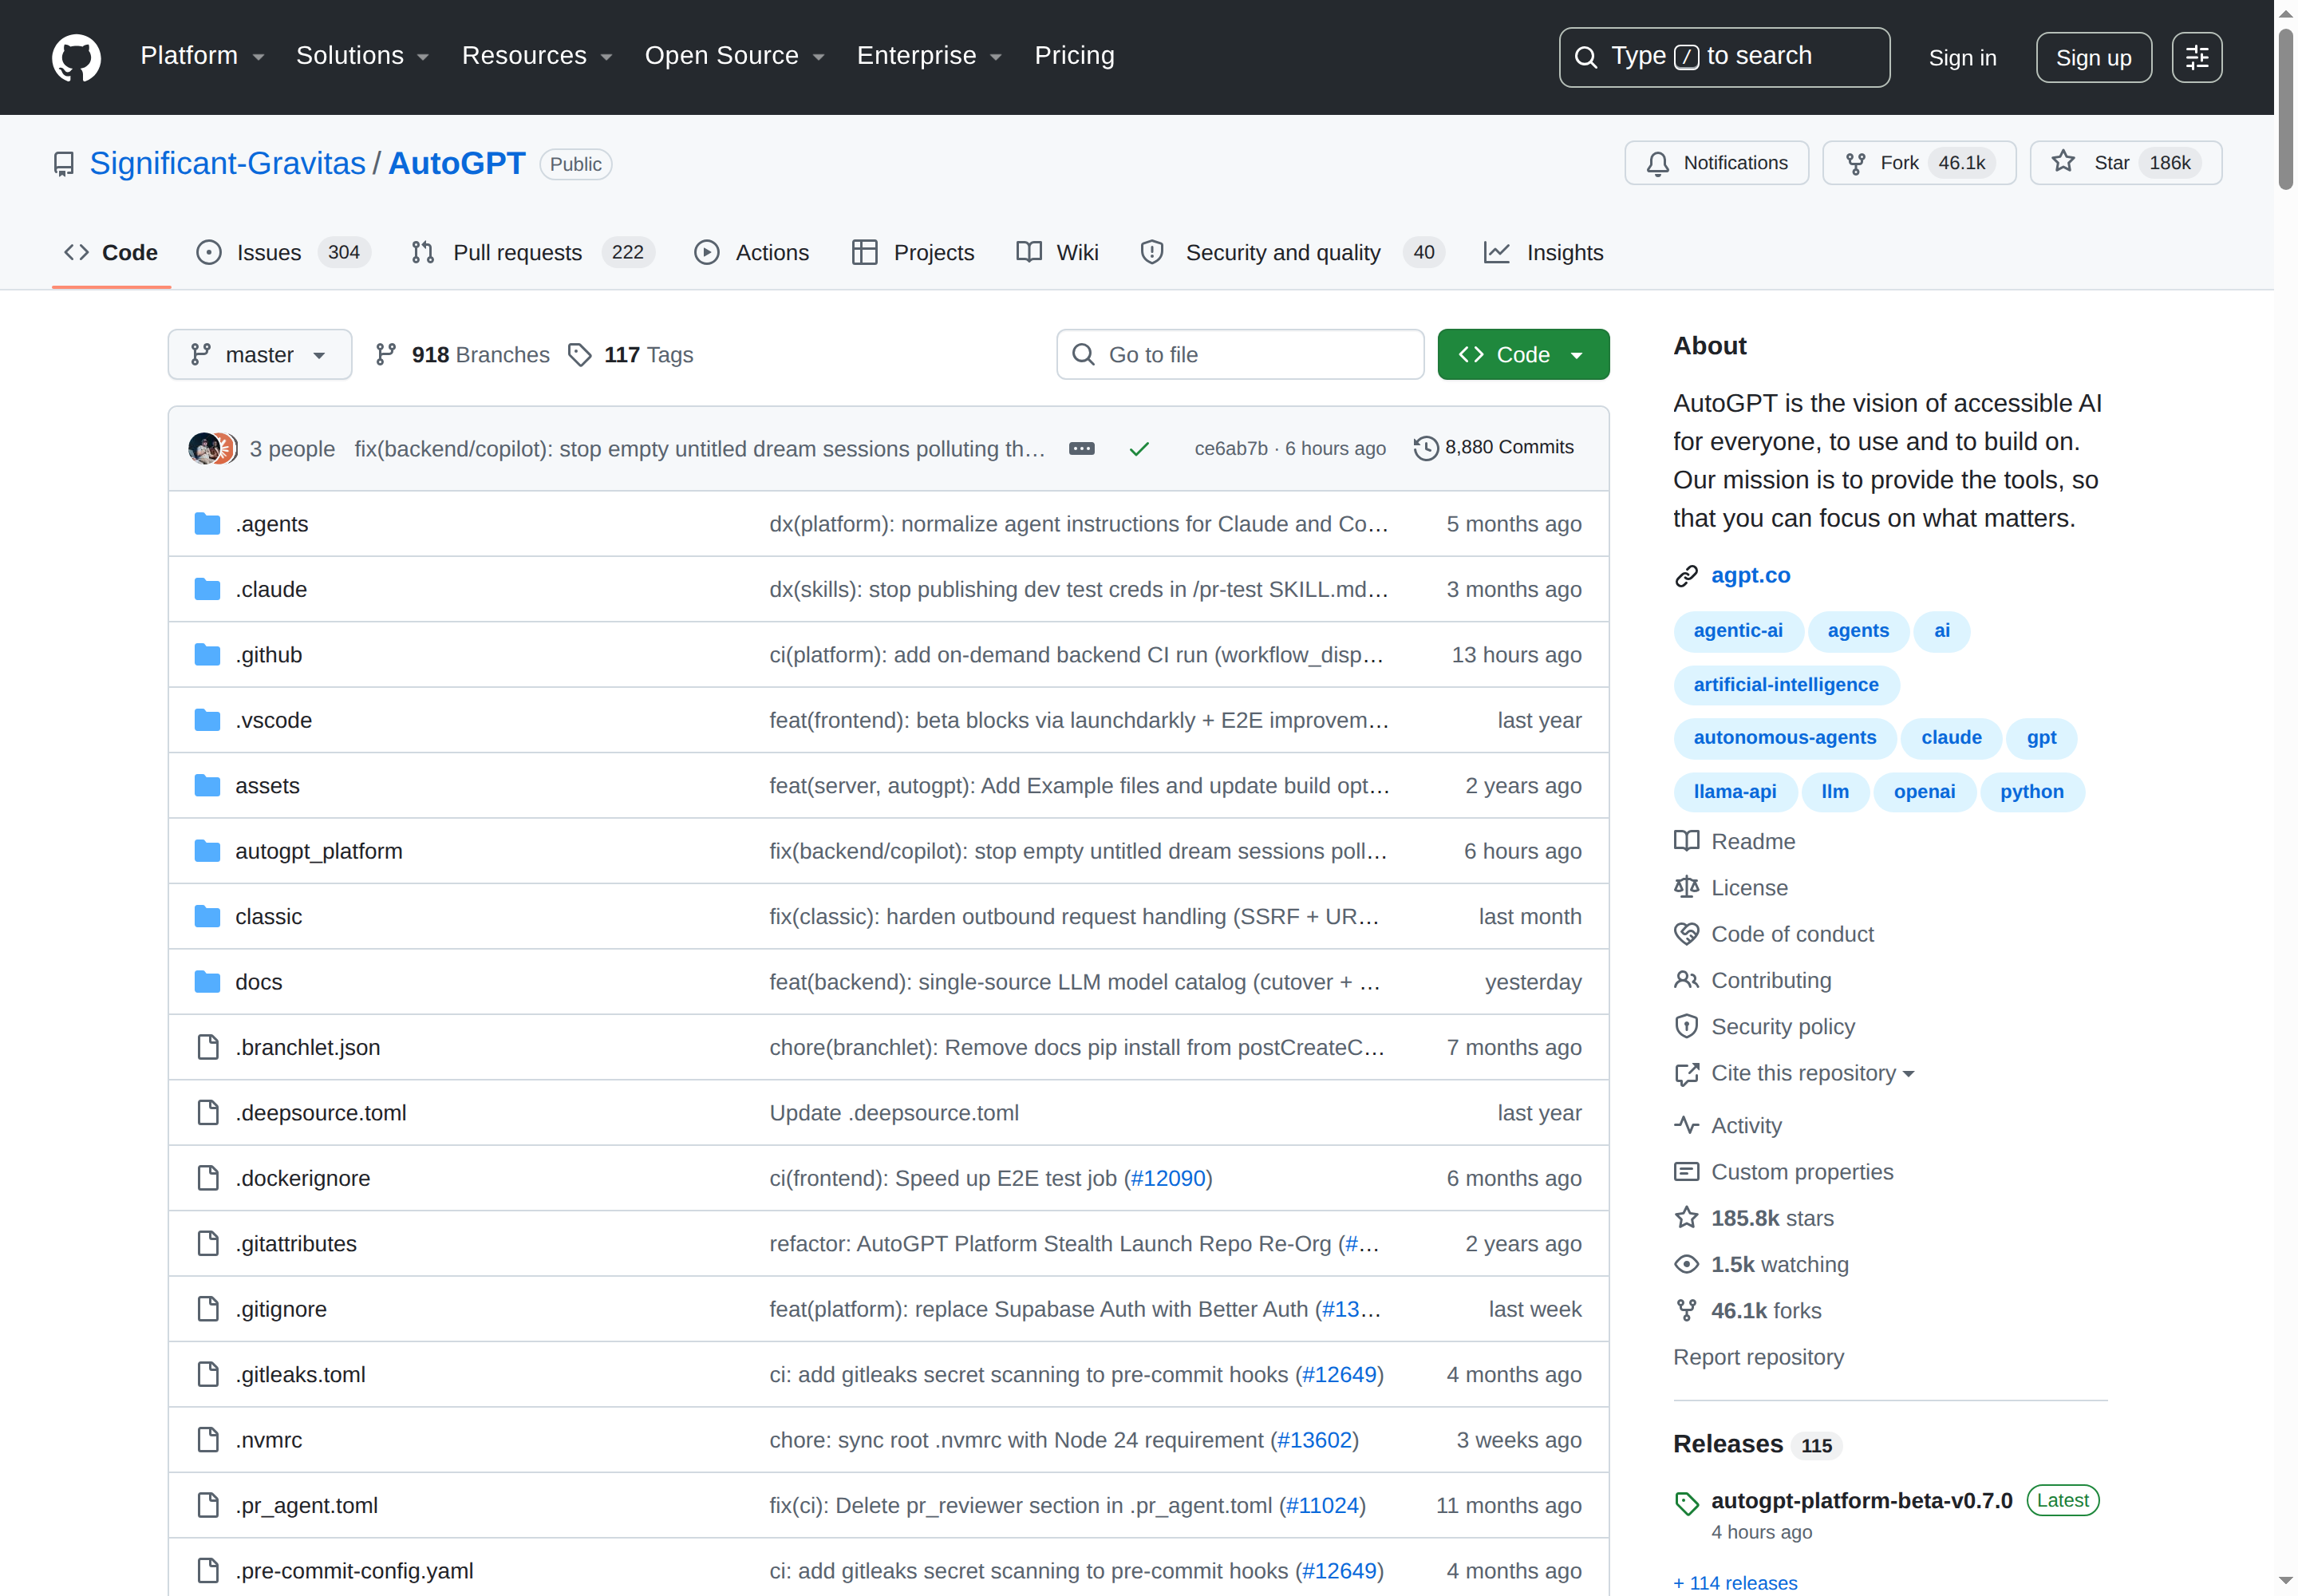Click the Sign in link

click(x=1962, y=58)
